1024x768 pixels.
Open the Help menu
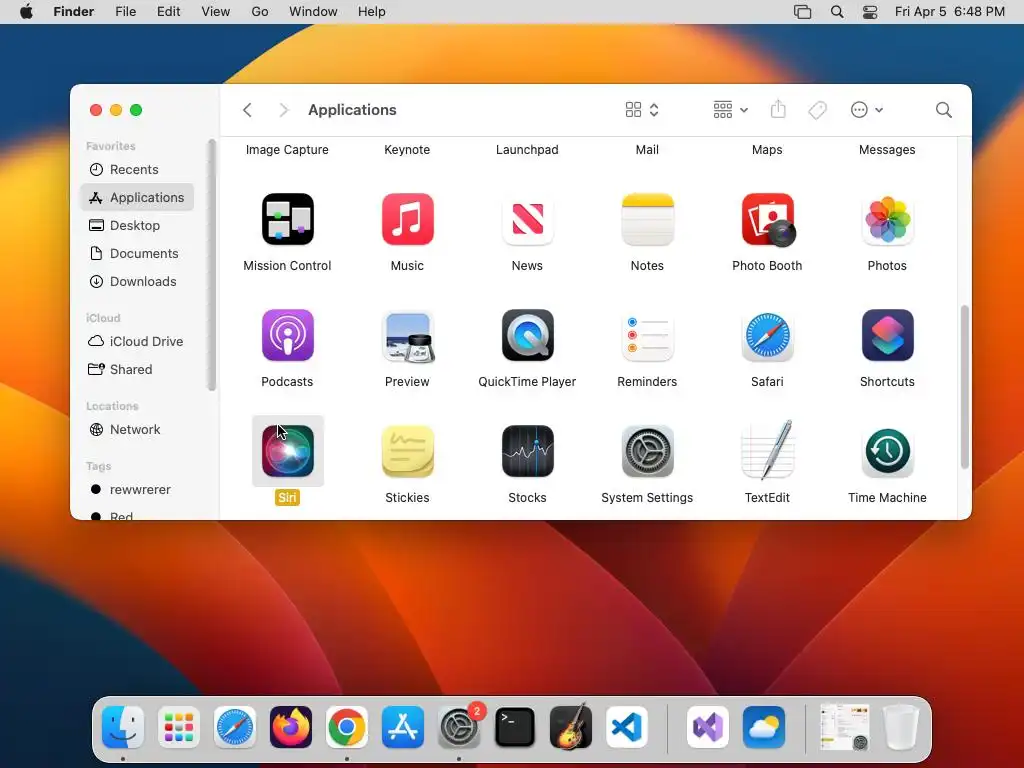[x=372, y=12]
